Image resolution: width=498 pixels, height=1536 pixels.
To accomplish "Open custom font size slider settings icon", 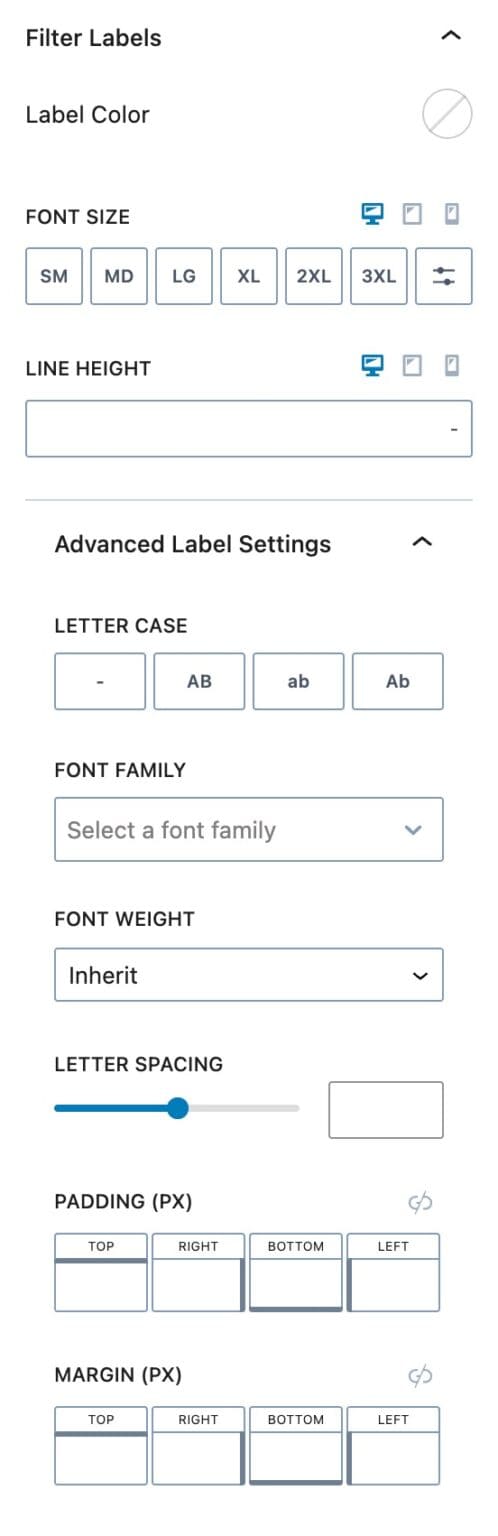I will click(x=443, y=276).
